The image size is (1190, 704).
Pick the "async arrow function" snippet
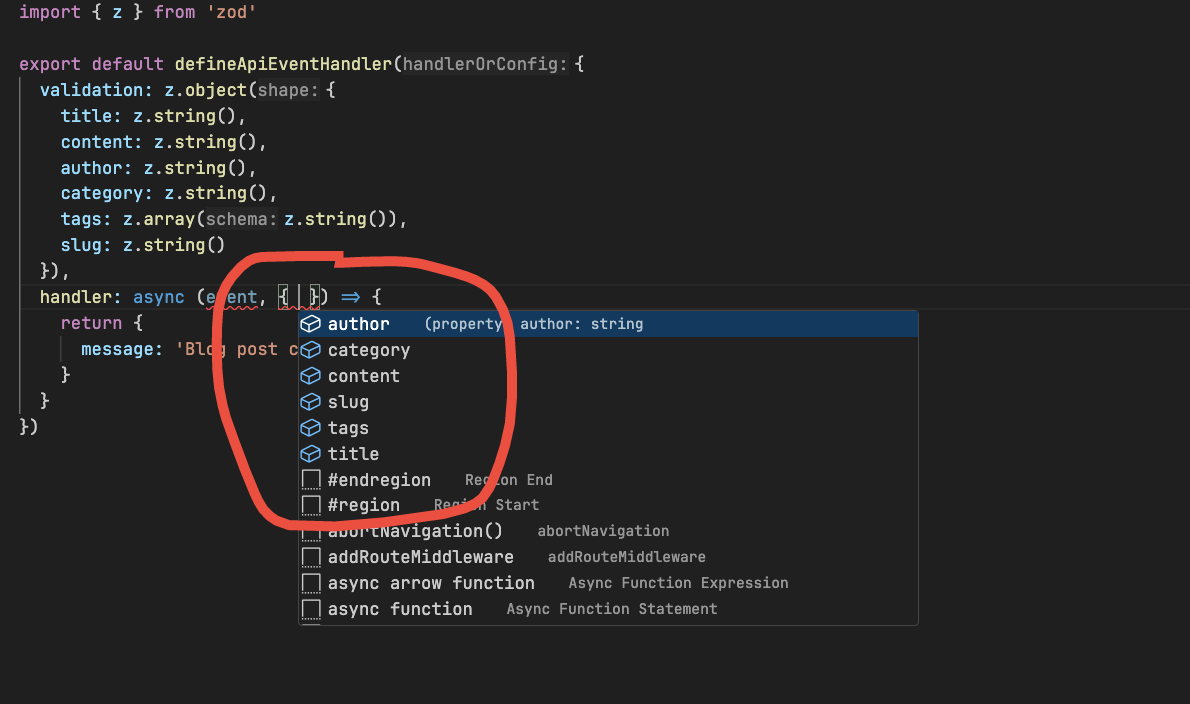[x=431, y=583]
